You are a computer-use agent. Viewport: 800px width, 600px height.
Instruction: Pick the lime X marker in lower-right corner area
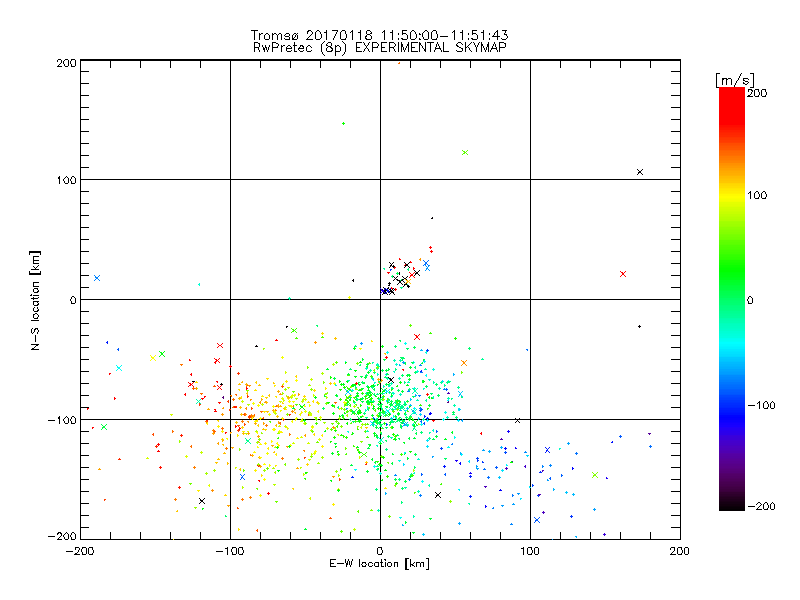pos(595,475)
